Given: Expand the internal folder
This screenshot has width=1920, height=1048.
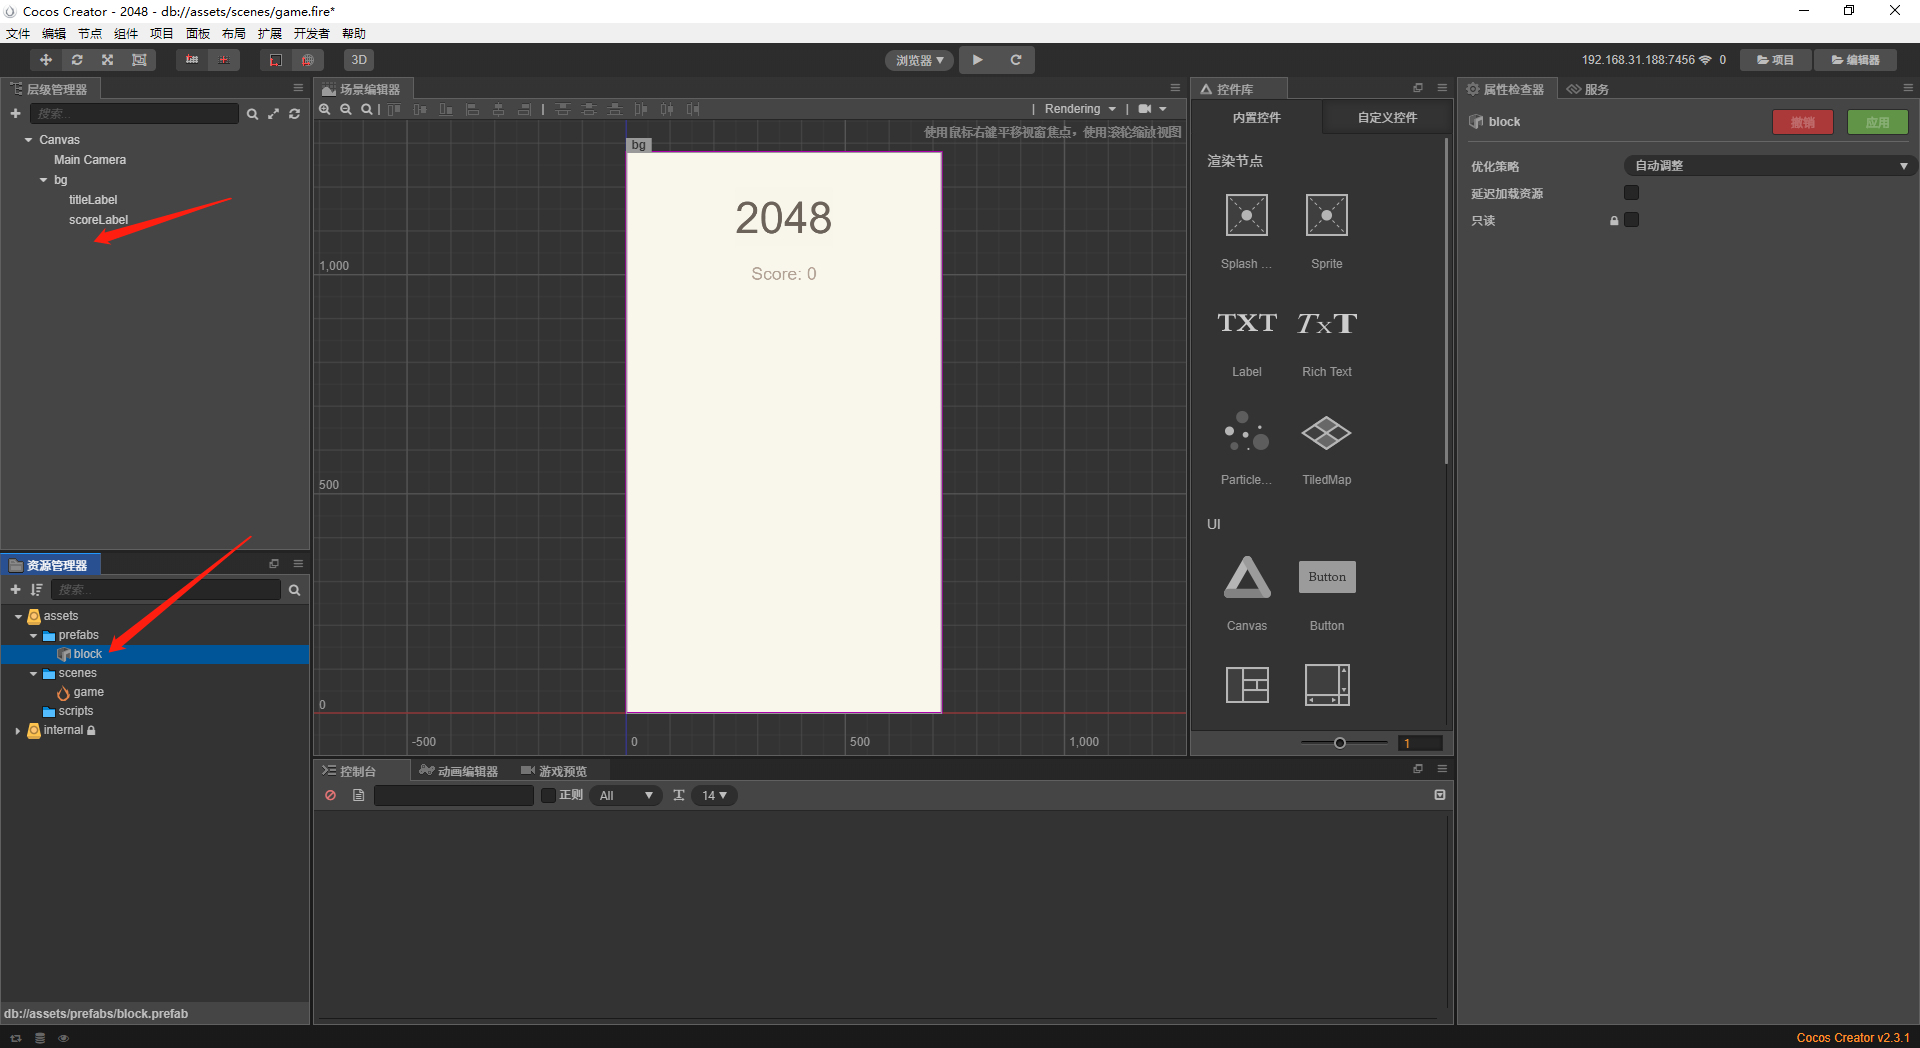Looking at the screenshot, I should [17, 730].
